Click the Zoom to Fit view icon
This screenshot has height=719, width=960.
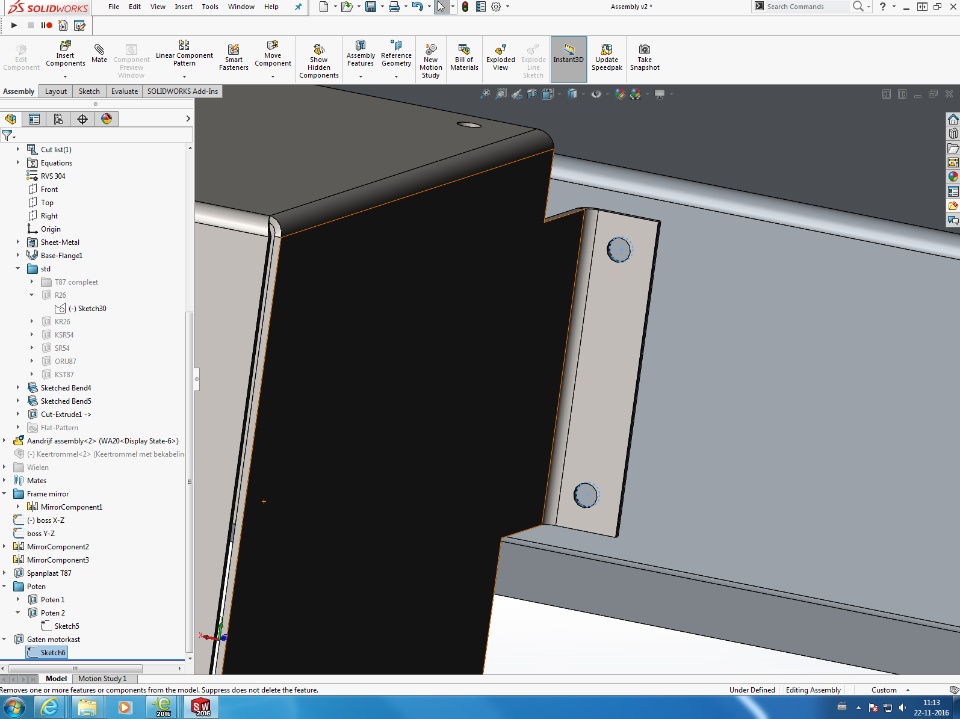pyautogui.click(x=485, y=94)
